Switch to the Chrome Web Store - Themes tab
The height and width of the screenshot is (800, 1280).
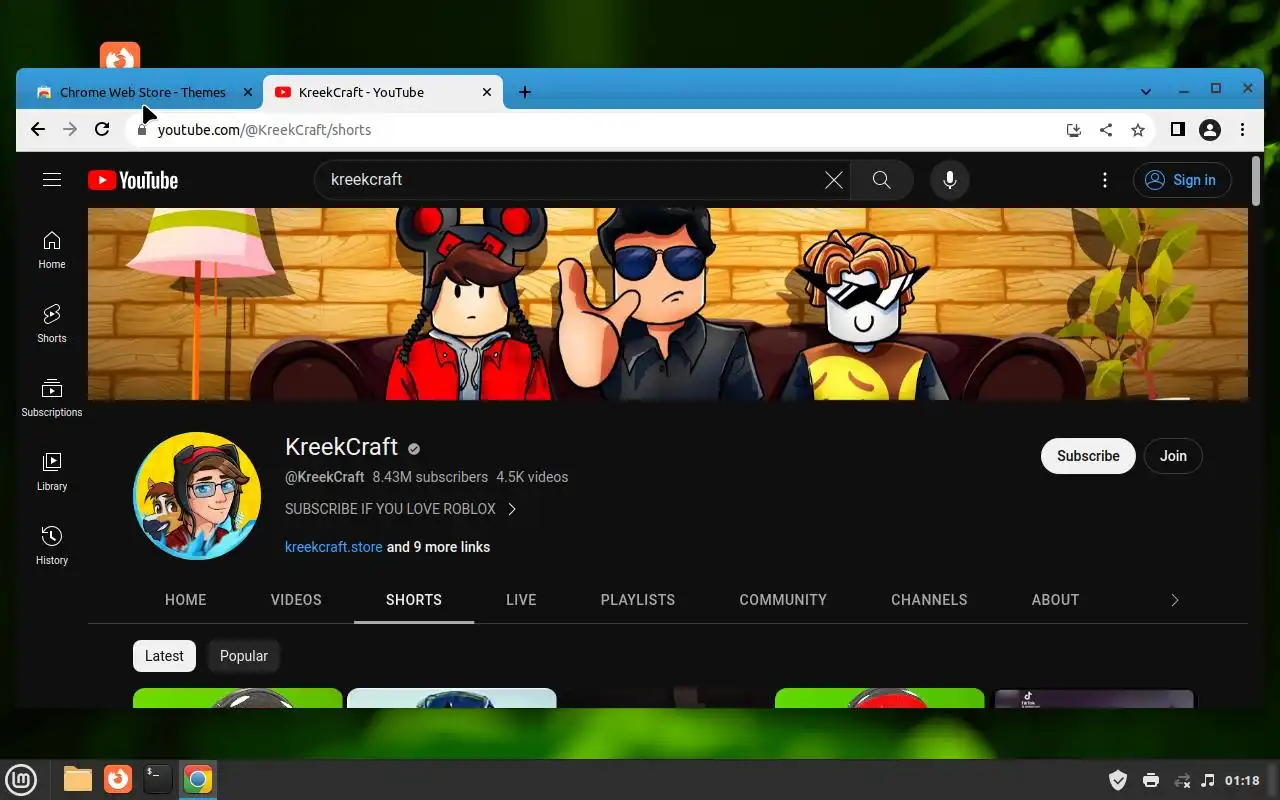pyautogui.click(x=141, y=92)
